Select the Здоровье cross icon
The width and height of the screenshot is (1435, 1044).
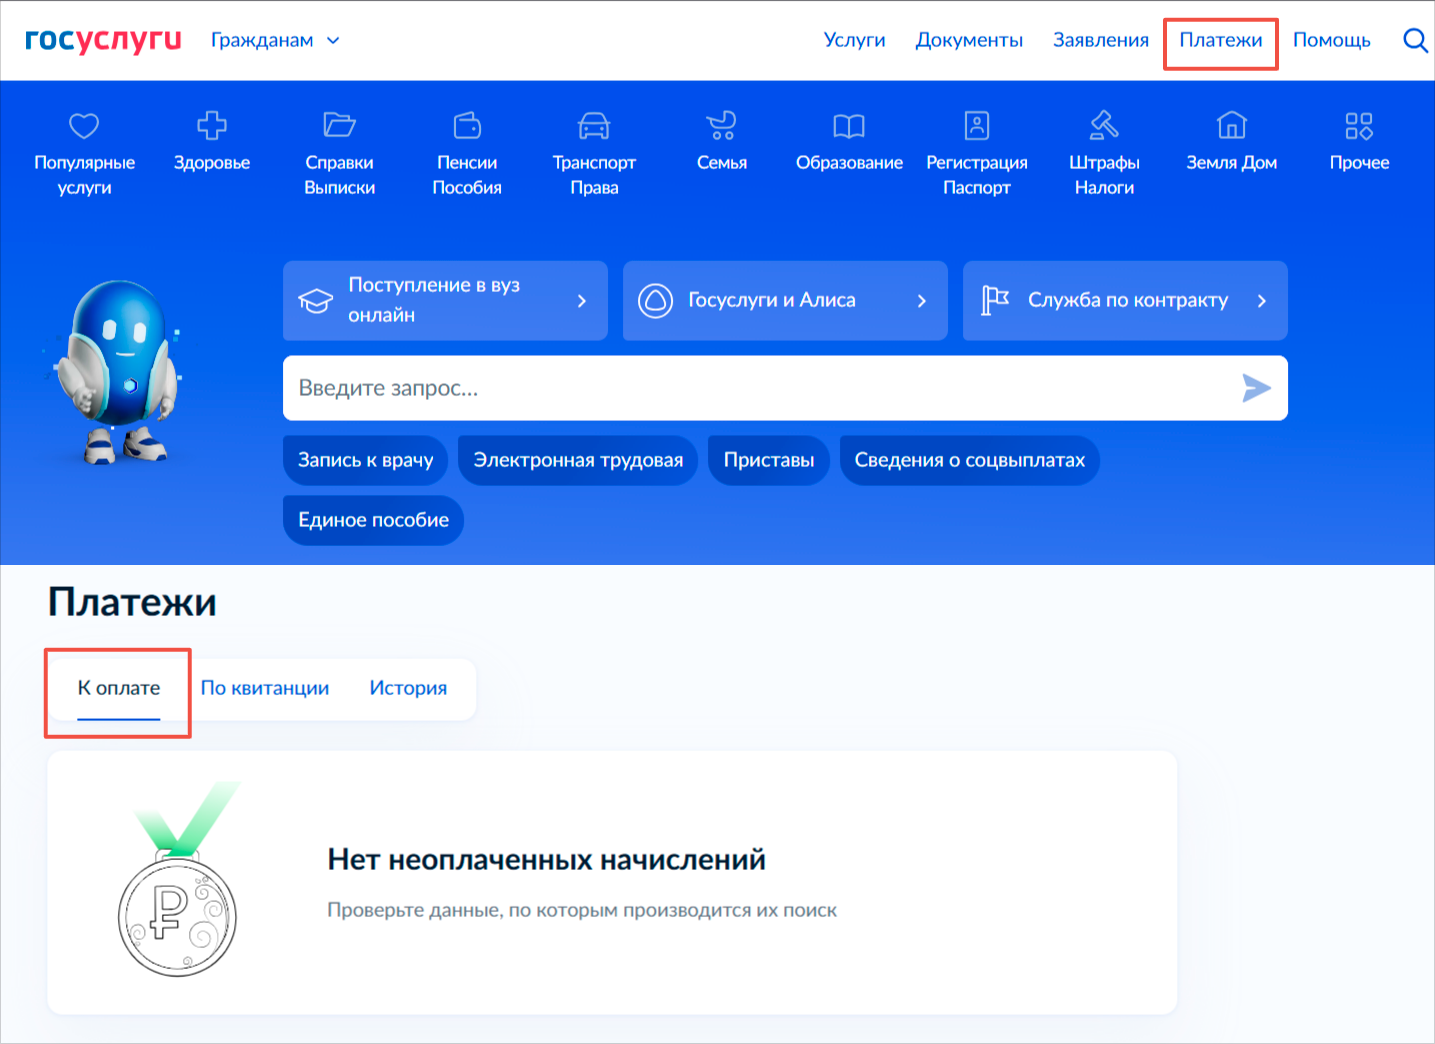[212, 126]
